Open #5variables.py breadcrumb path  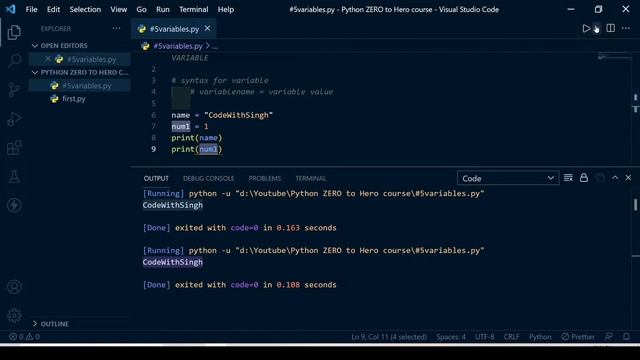[178, 46]
